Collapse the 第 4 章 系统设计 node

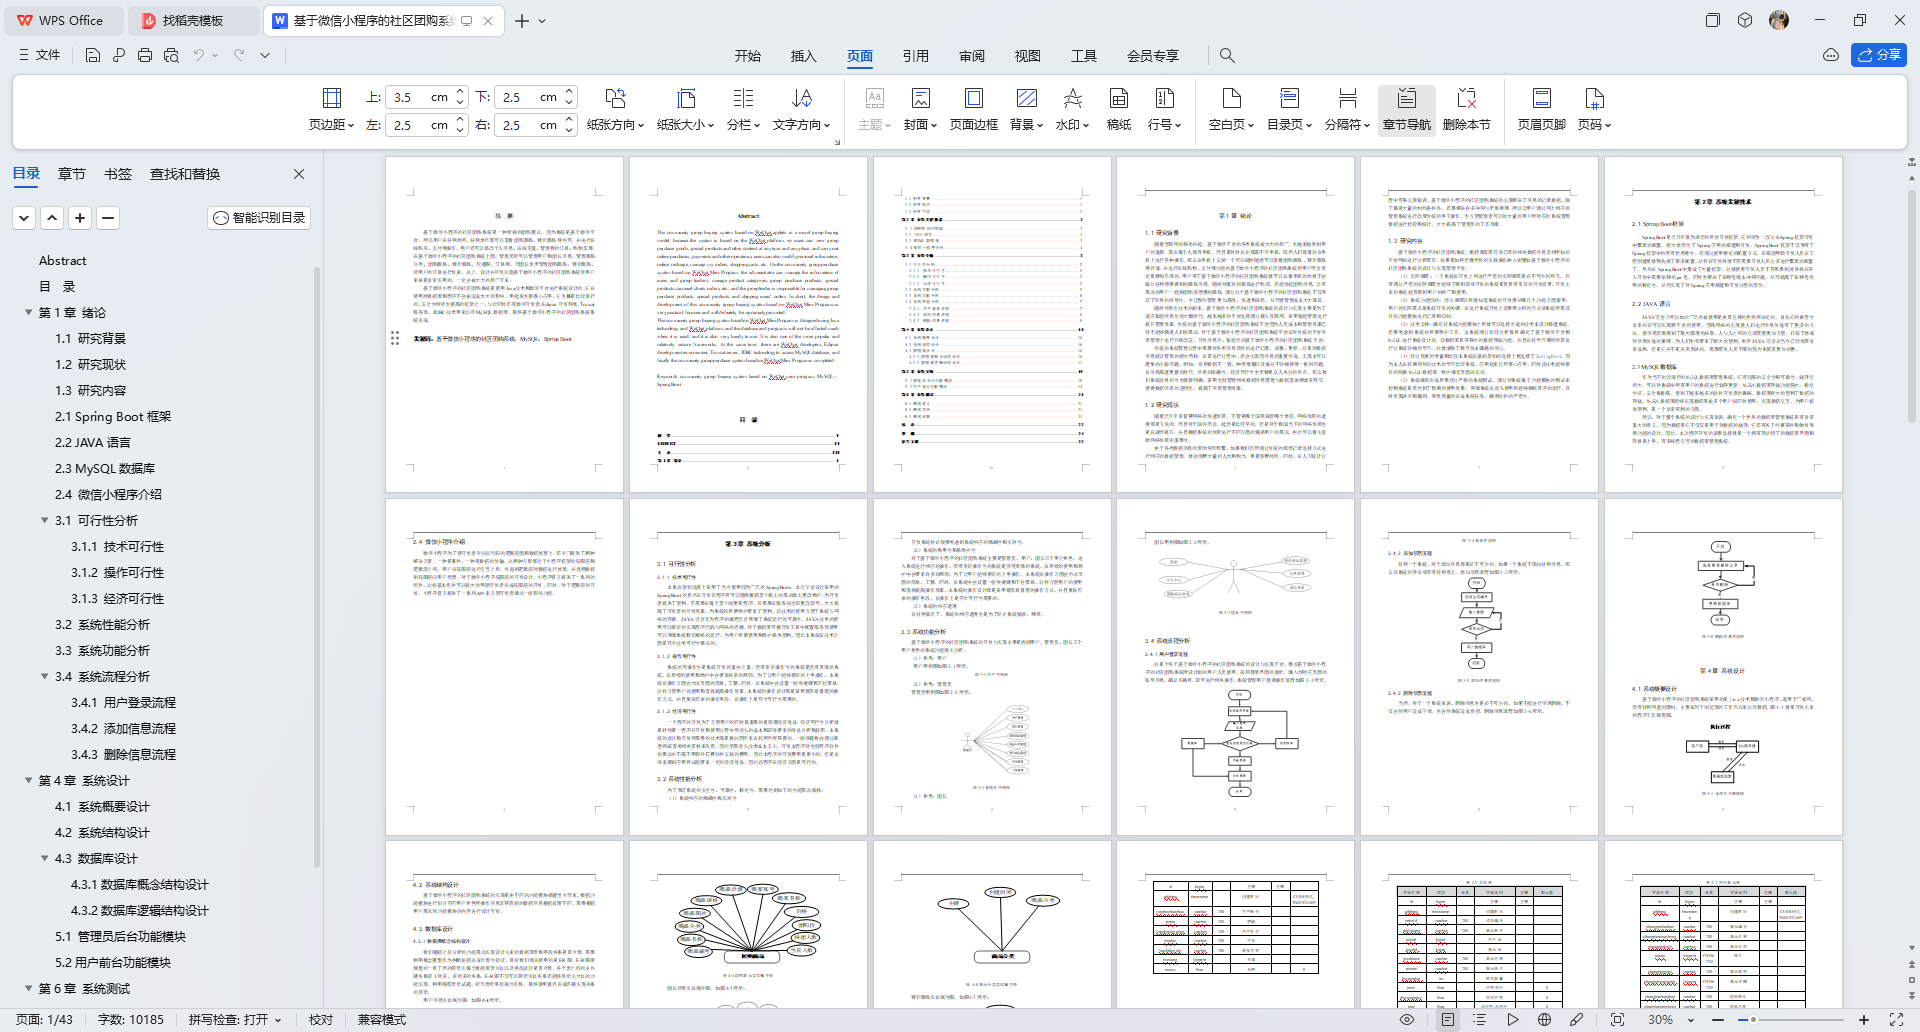(28, 780)
